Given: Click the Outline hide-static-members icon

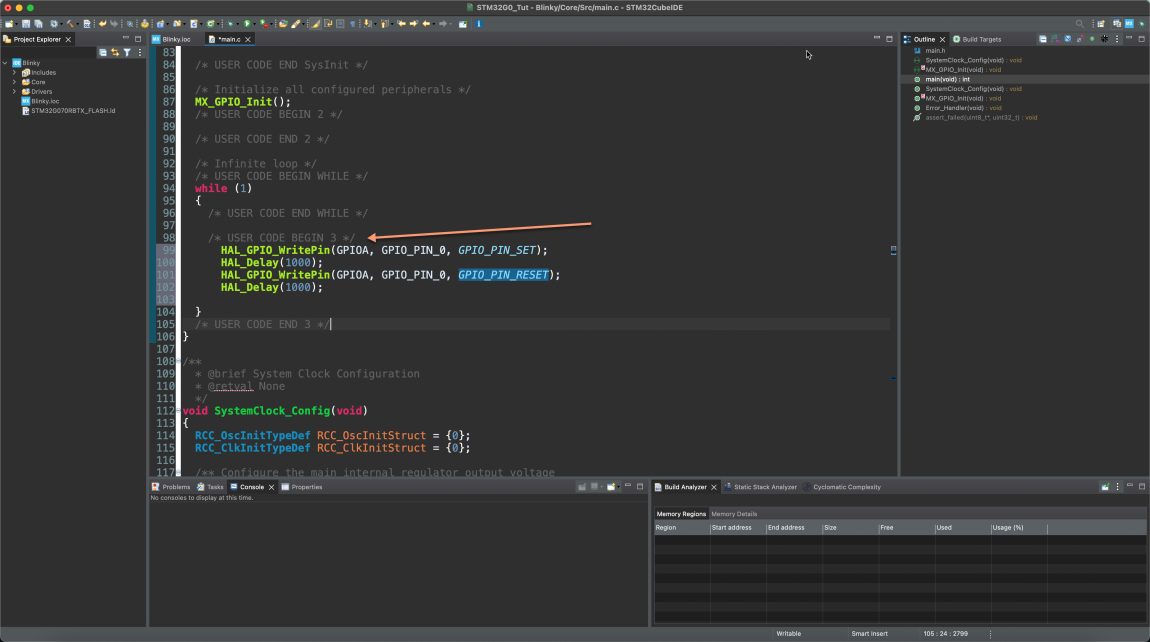Looking at the screenshot, I should [x=1079, y=39].
